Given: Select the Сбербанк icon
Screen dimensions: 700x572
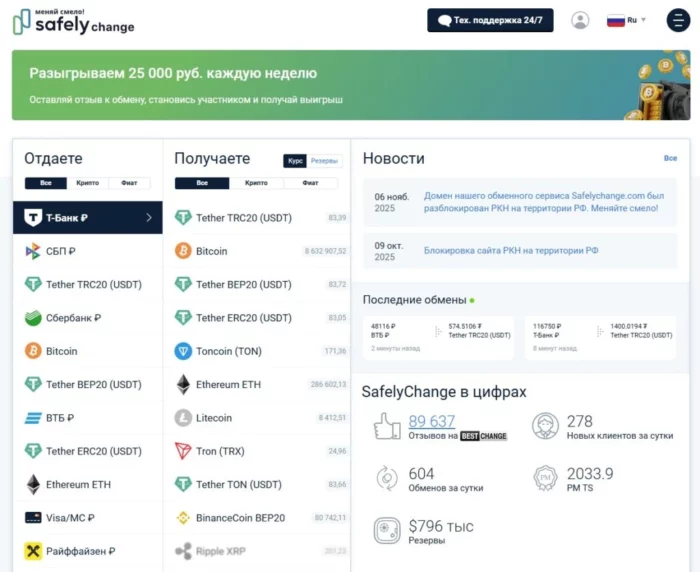Looking at the screenshot, I should coord(33,318).
